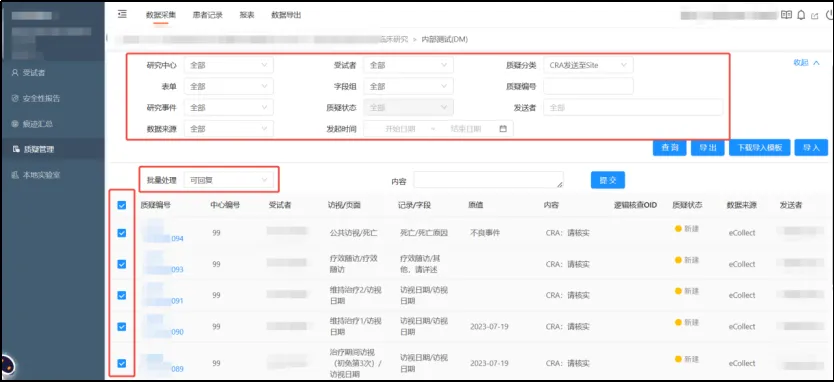The width and height of the screenshot is (834, 382).
Task: Uncheck the checkbox for query ending 091
Action: 121,295
